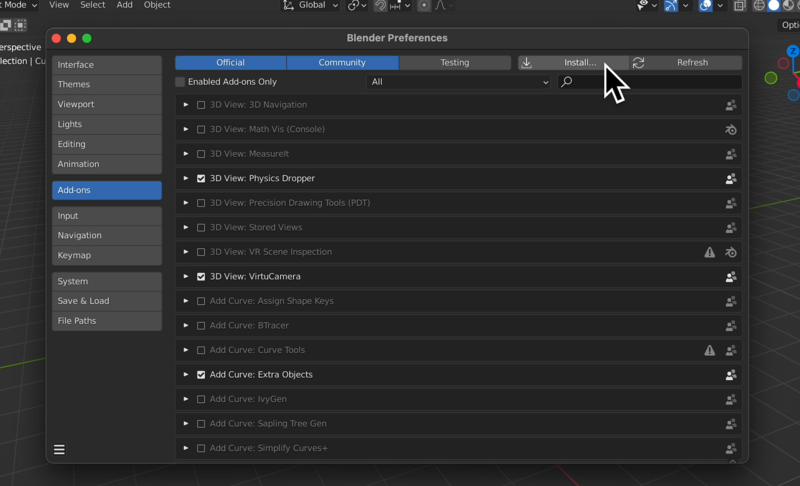Toggle proportional editing icon in viewport header

pos(423,5)
